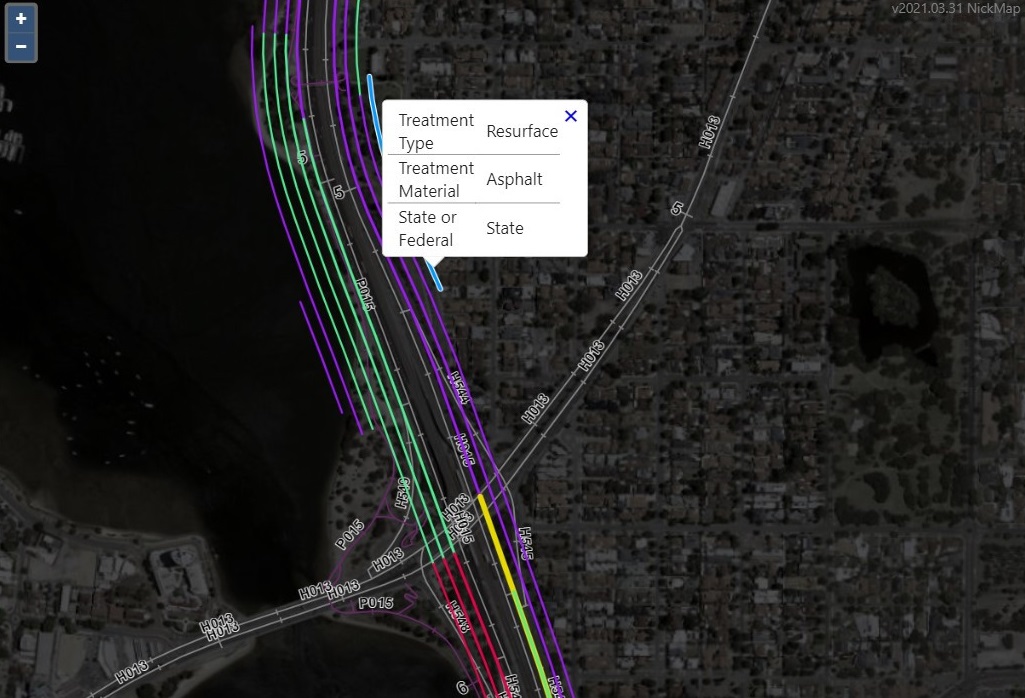Click the short purple line segment over water
This screenshot has width=1025, height=698.
330,366
